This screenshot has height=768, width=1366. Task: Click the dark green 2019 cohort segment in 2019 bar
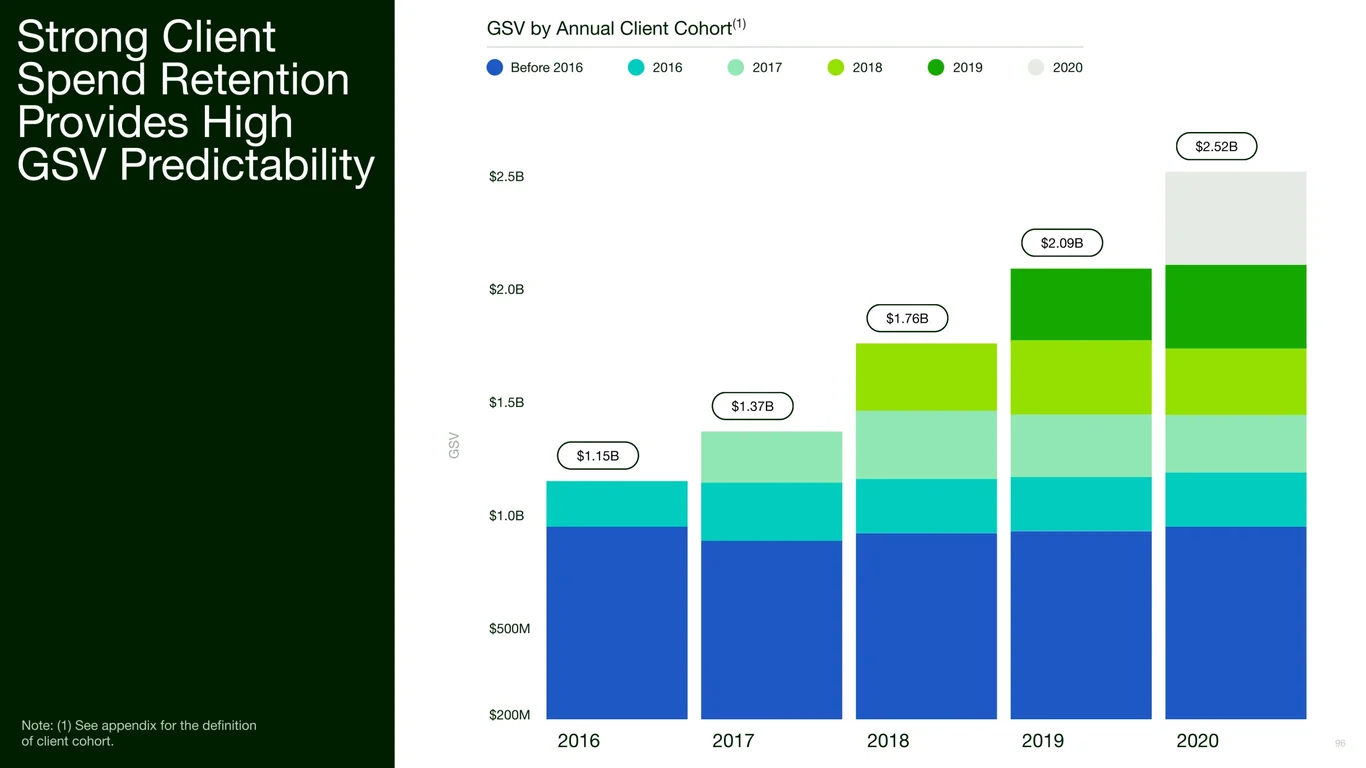pyautogui.click(x=1081, y=305)
